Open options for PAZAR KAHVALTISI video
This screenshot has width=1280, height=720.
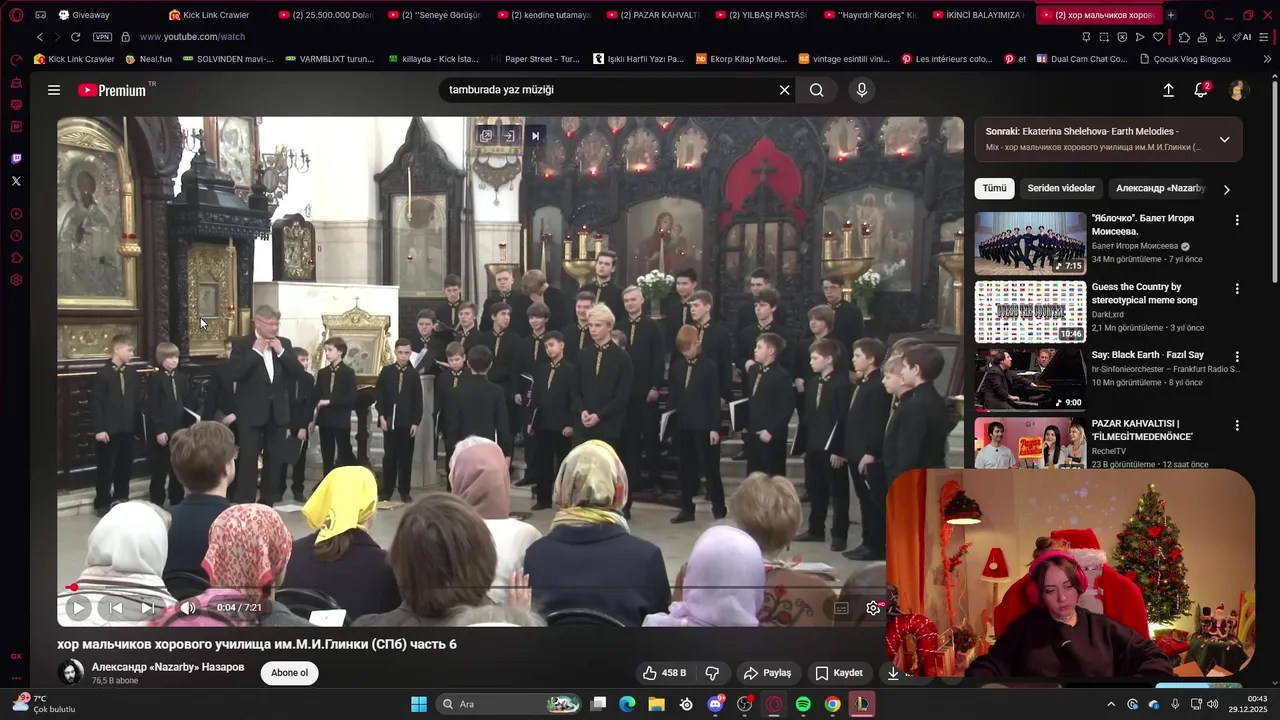pos(1237,425)
